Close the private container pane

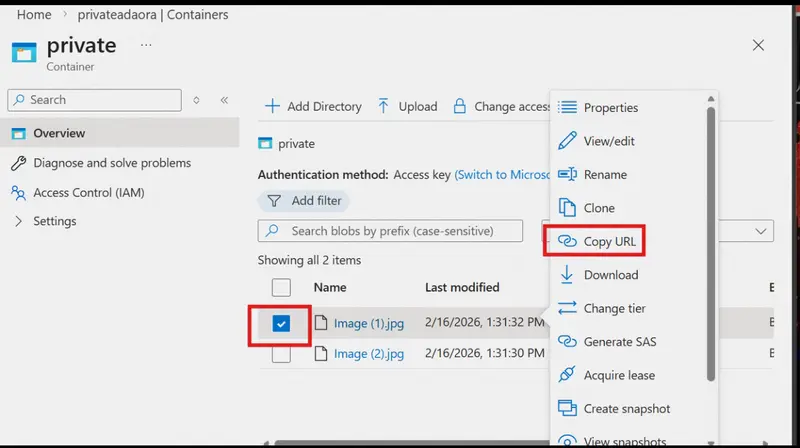(x=758, y=45)
